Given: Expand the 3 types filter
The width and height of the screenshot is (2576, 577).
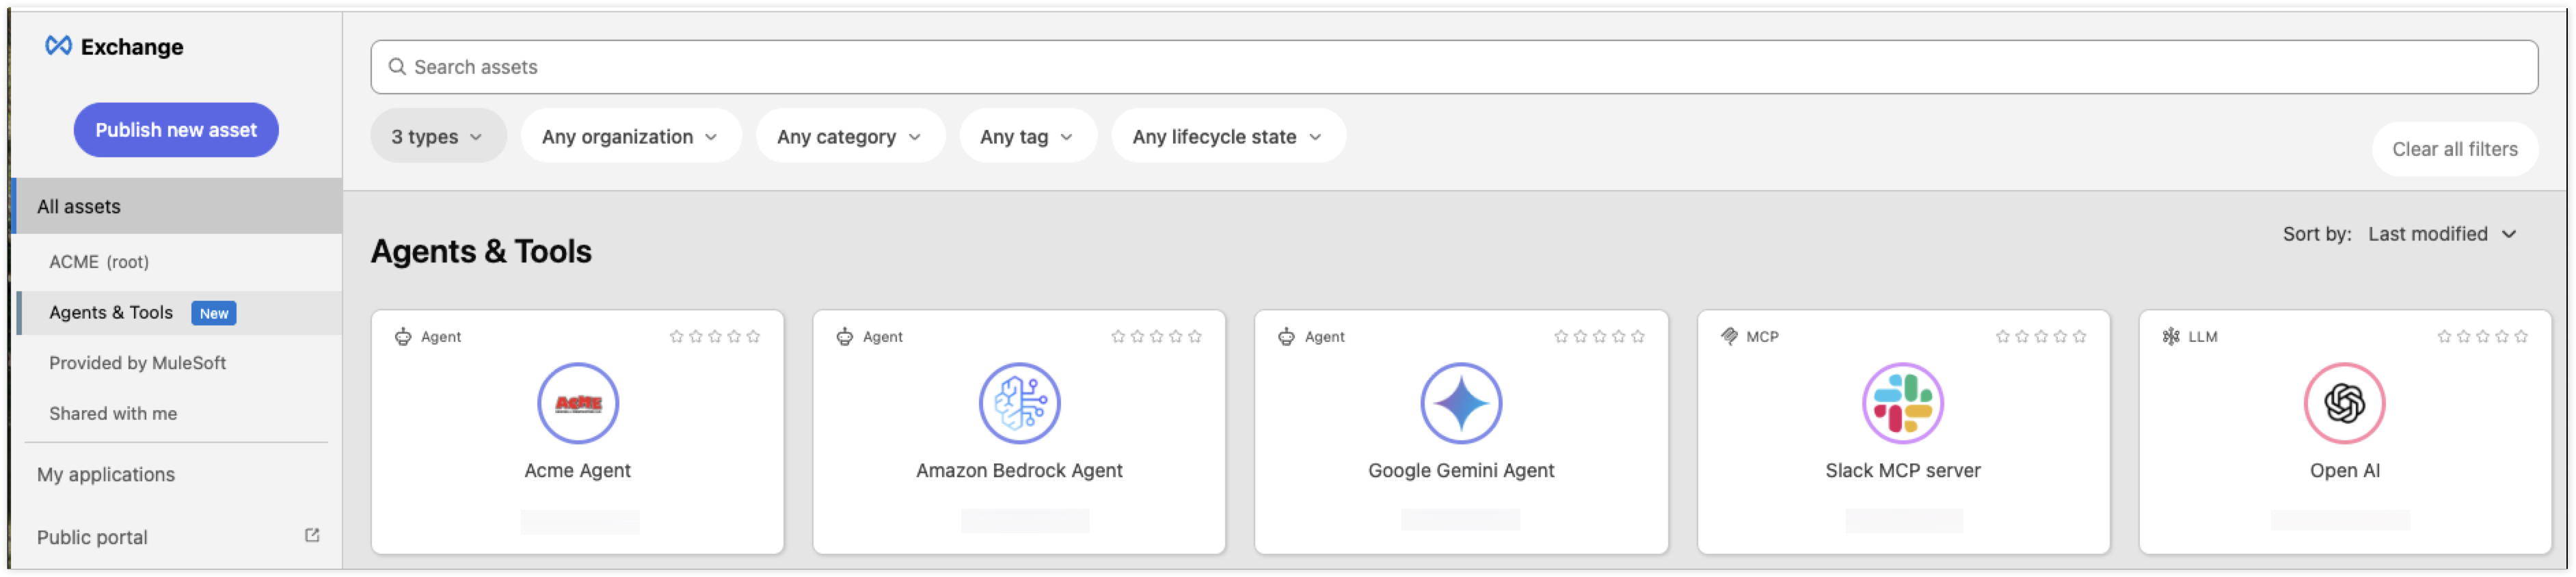Looking at the screenshot, I should [x=437, y=136].
